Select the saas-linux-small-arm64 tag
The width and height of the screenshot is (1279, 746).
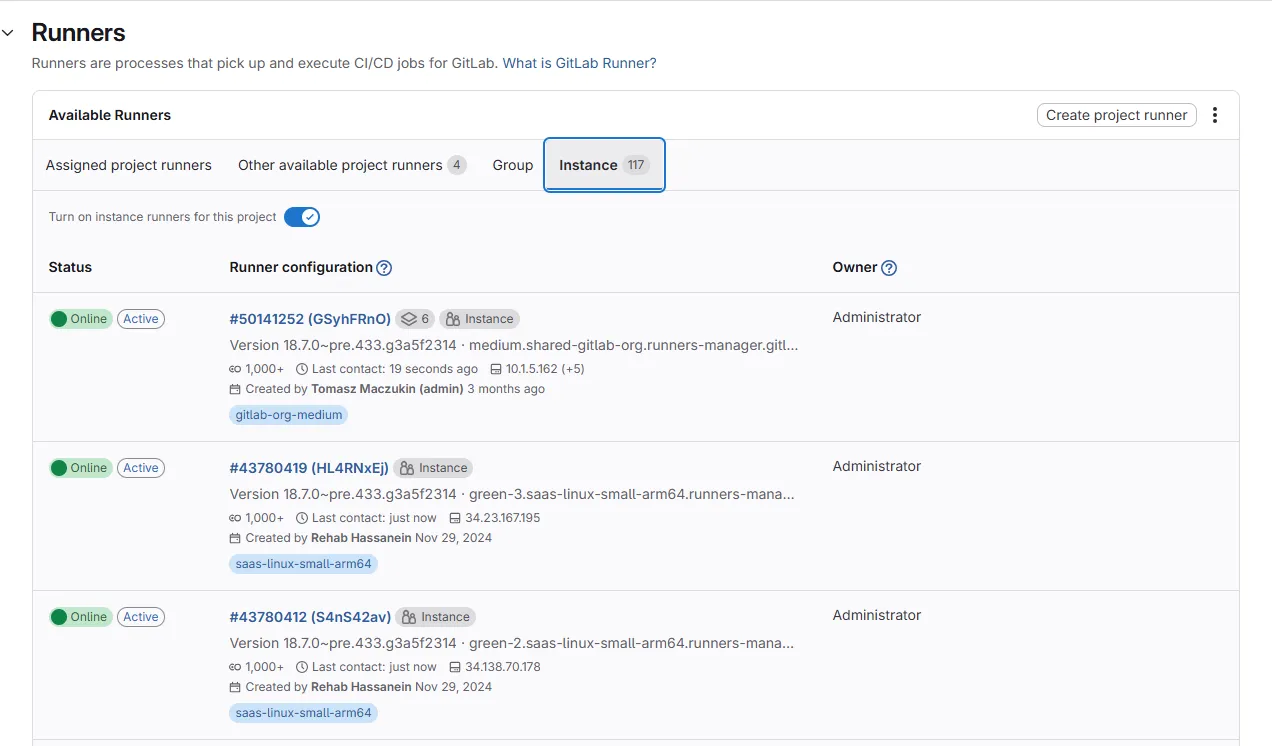[x=303, y=563]
